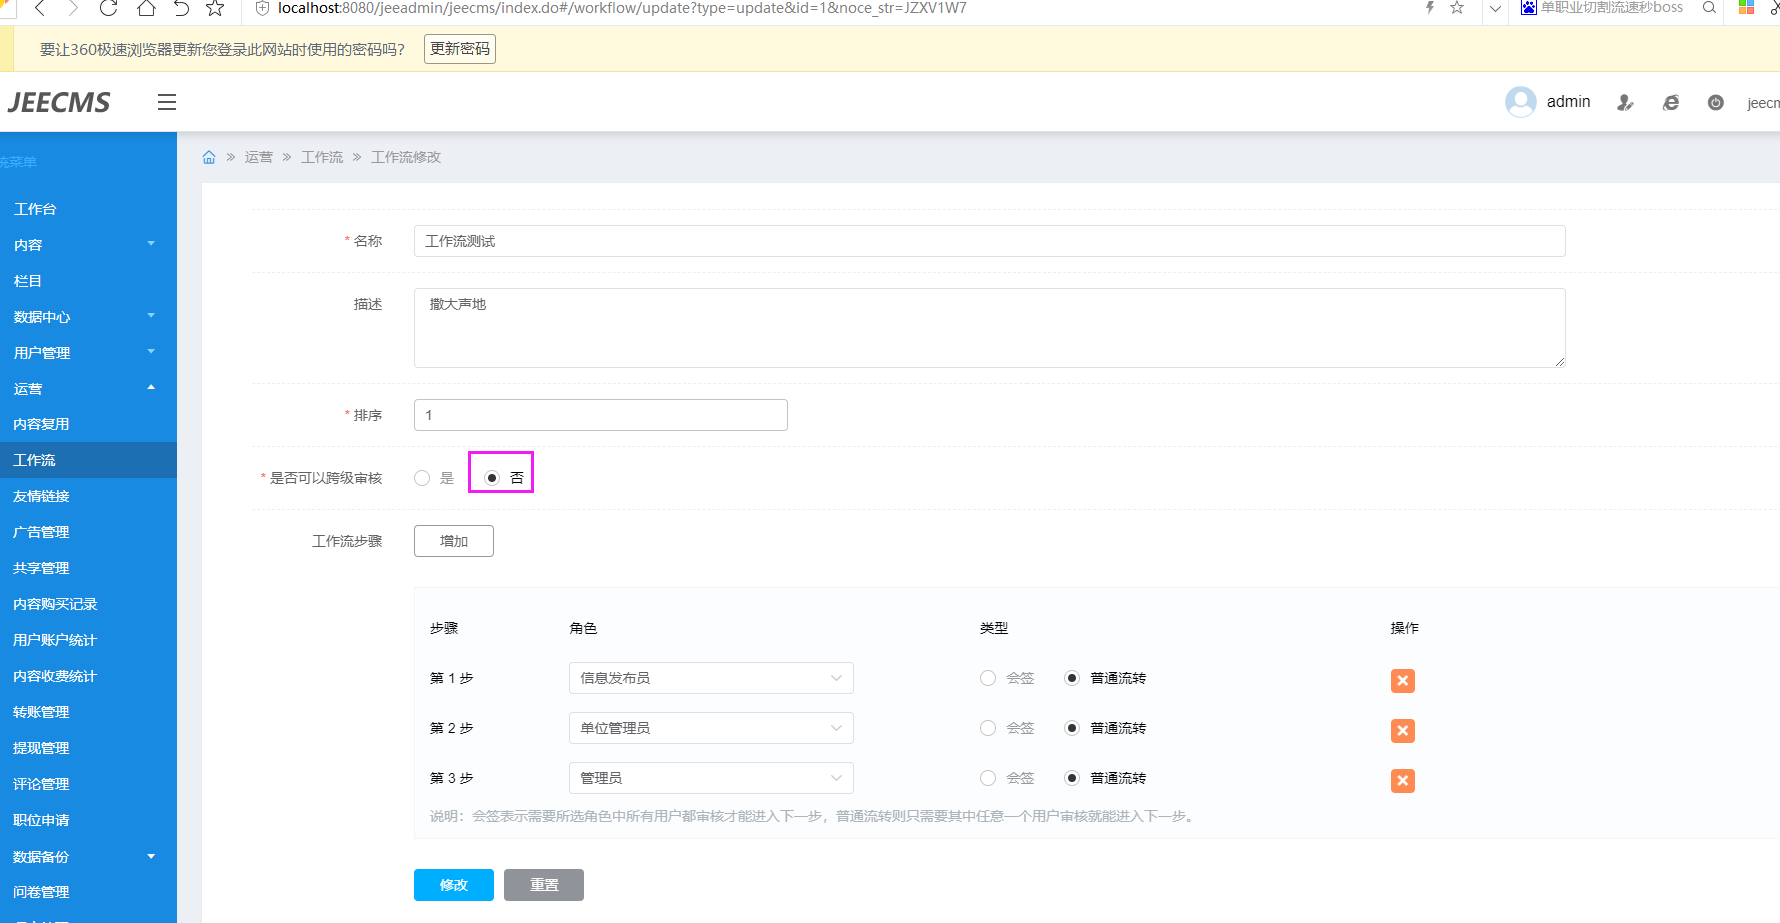This screenshot has width=1780, height=923.
Task: Click the 工作流 breadcrumb link
Action: [x=322, y=157]
